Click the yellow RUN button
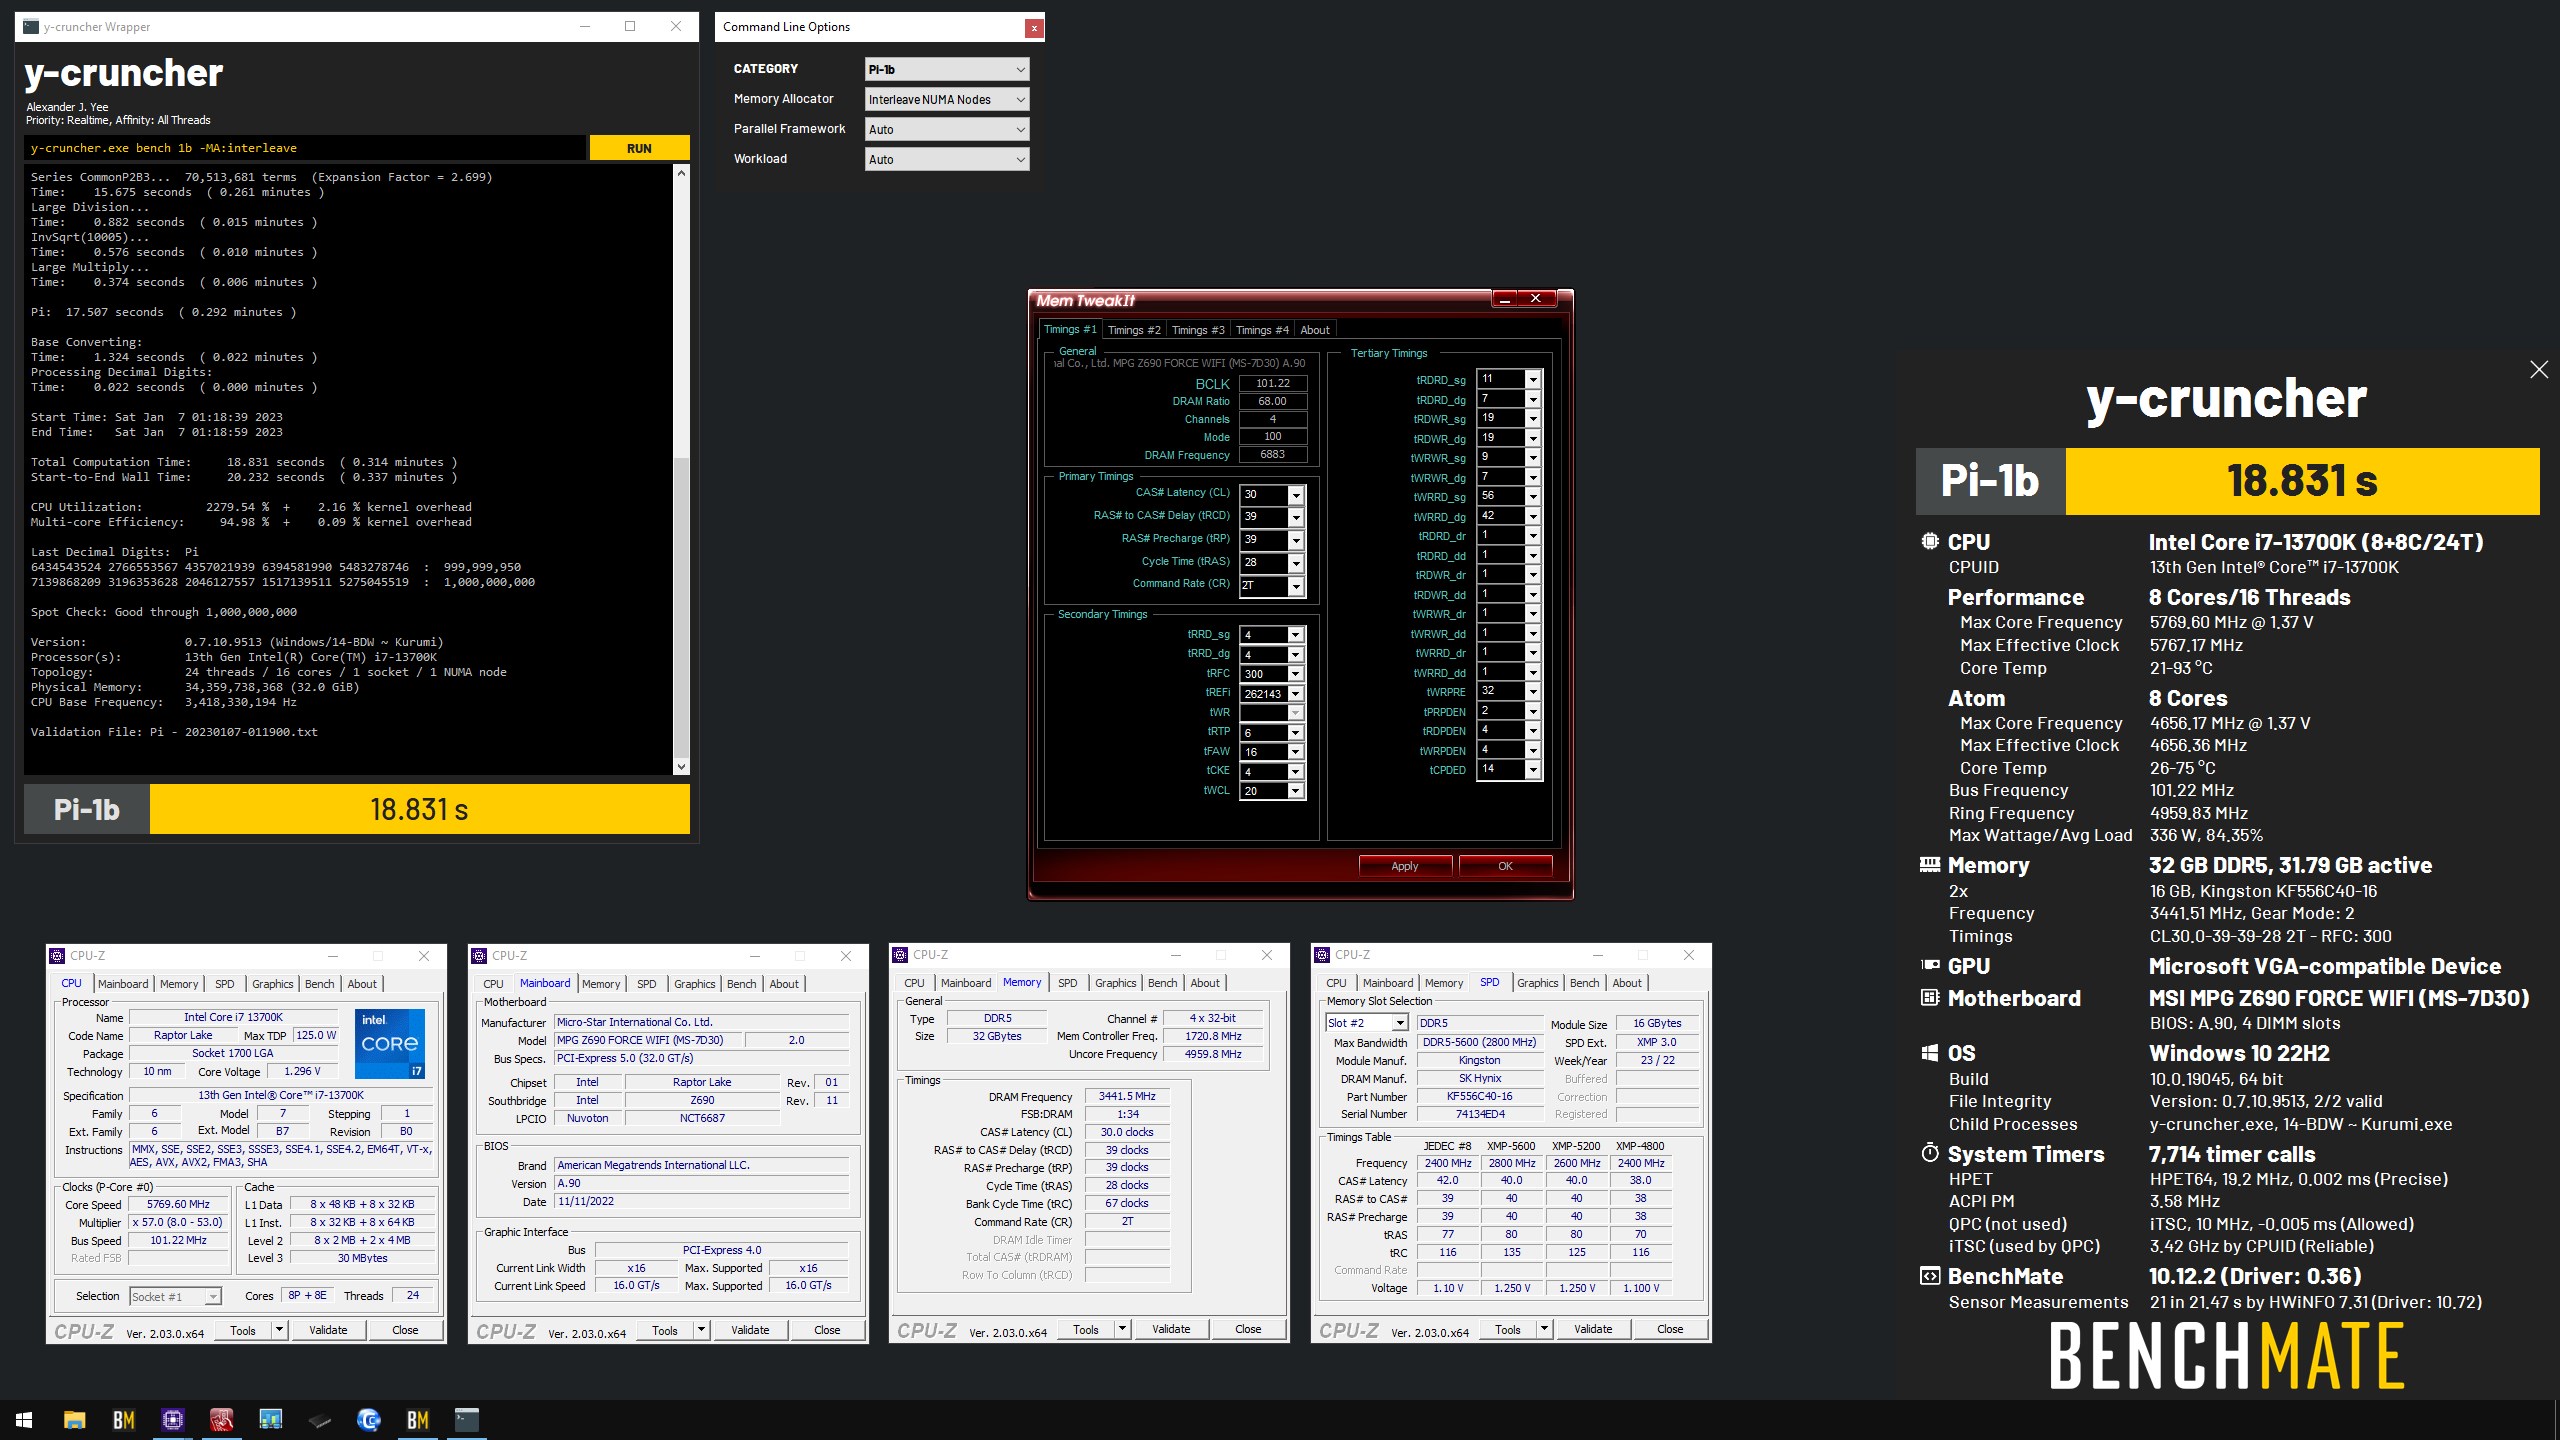This screenshot has height=1440, width=2560. tap(639, 148)
